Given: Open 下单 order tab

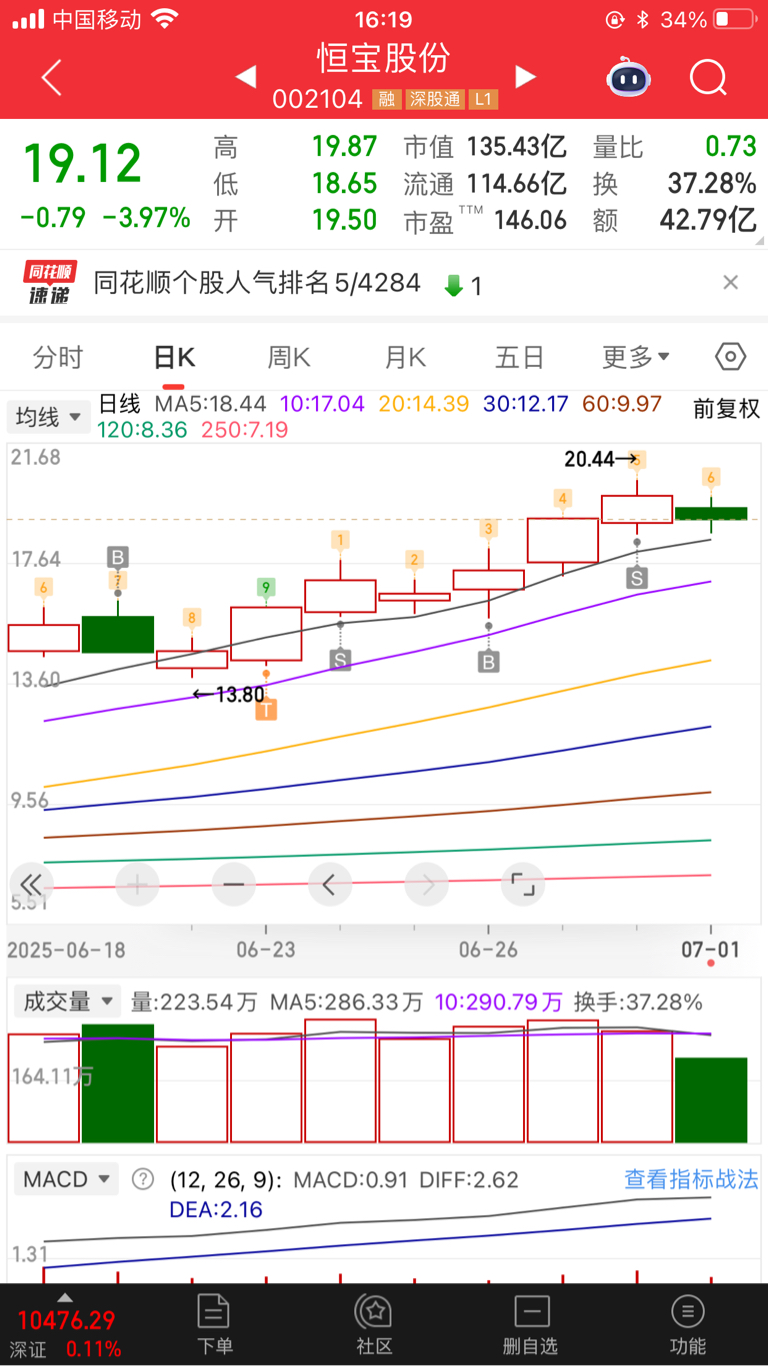Looking at the screenshot, I should [215, 1324].
